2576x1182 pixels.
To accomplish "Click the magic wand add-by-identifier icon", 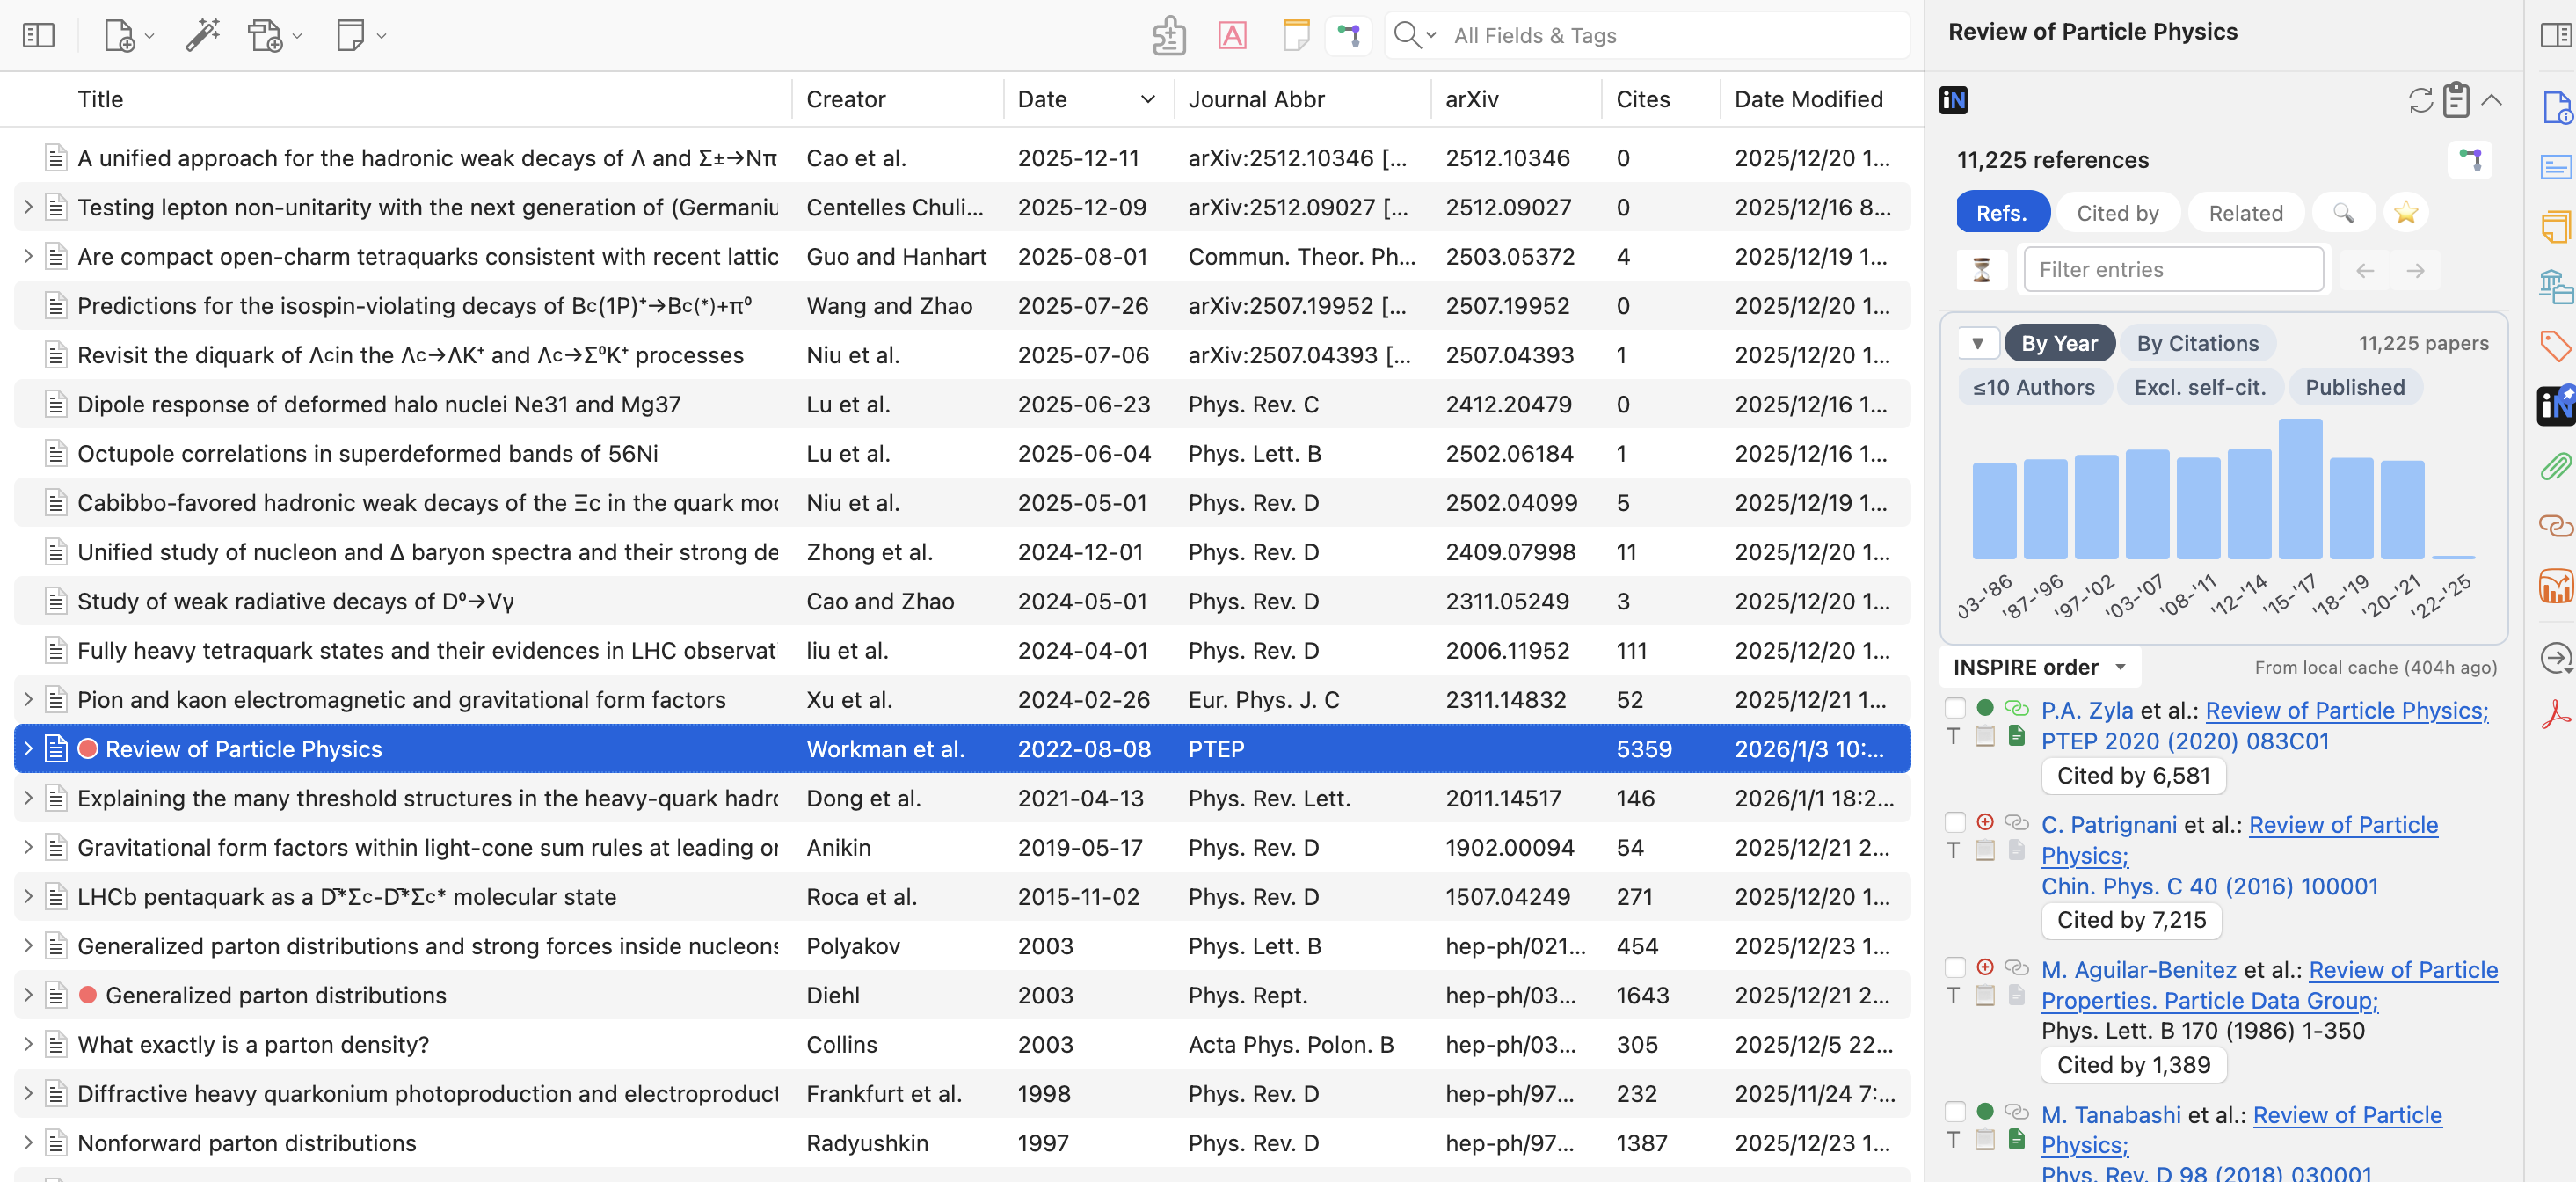I will point(202,36).
